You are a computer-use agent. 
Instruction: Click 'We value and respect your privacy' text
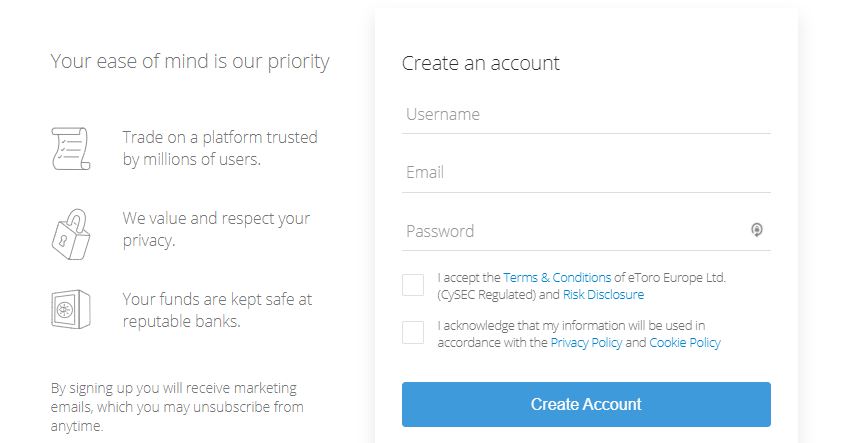point(216,229)
